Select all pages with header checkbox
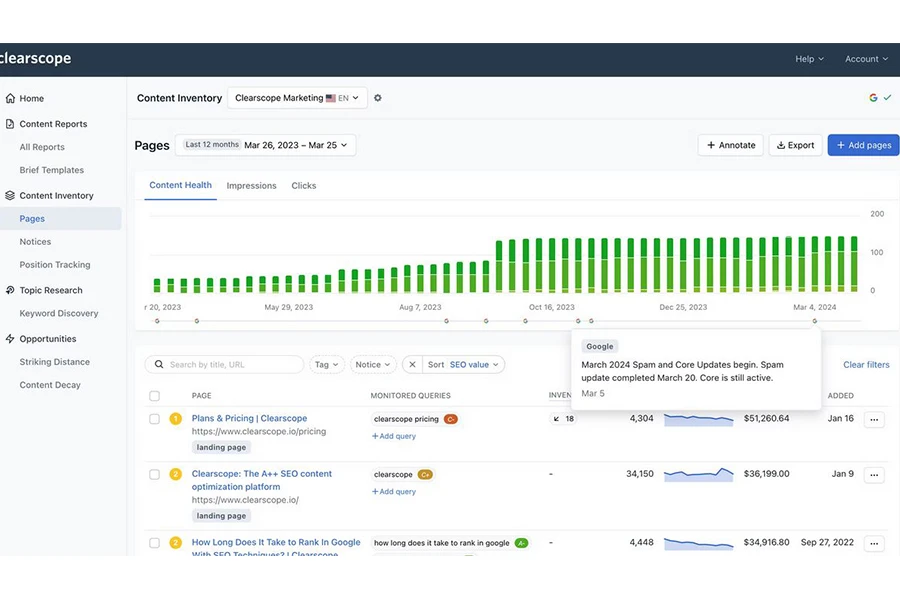Screen dimensions: 900x600 pyautogui.click(x=154, y=396)
